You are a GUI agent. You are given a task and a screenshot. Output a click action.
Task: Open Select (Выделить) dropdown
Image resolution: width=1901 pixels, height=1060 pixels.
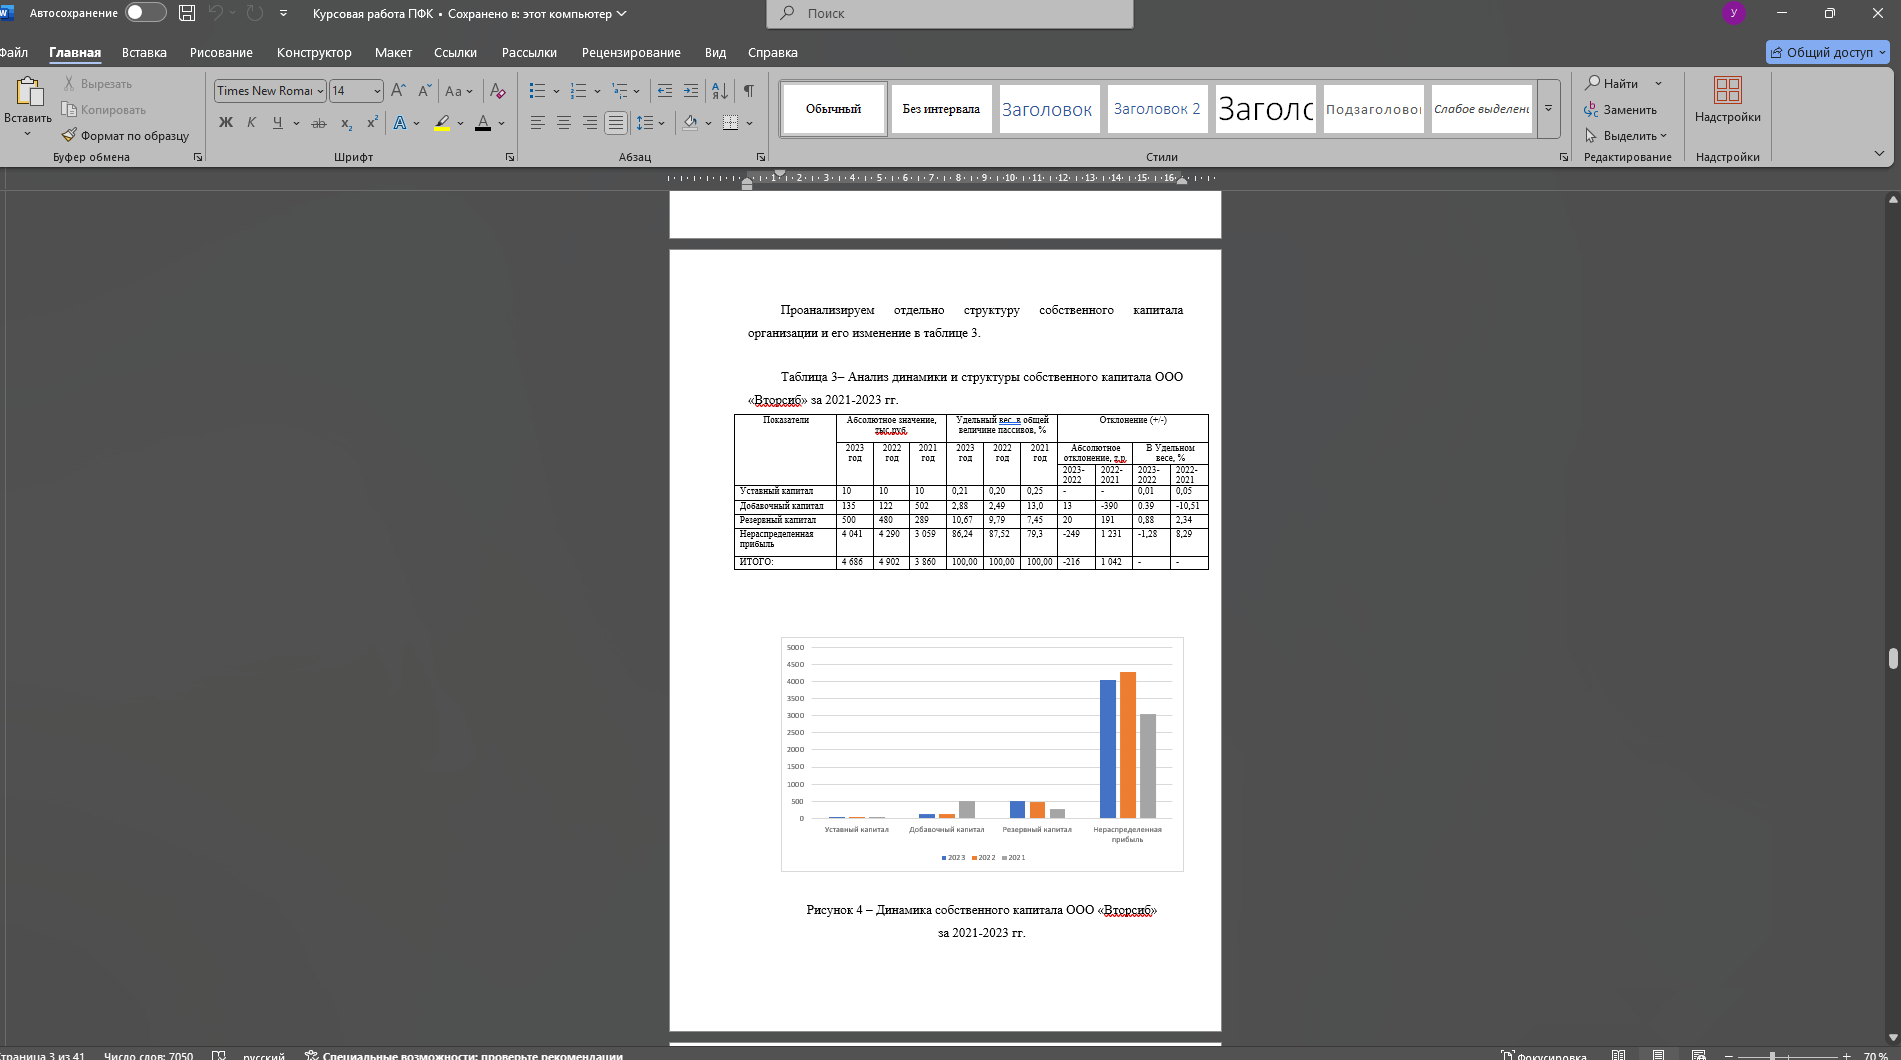pos(1626,136)
